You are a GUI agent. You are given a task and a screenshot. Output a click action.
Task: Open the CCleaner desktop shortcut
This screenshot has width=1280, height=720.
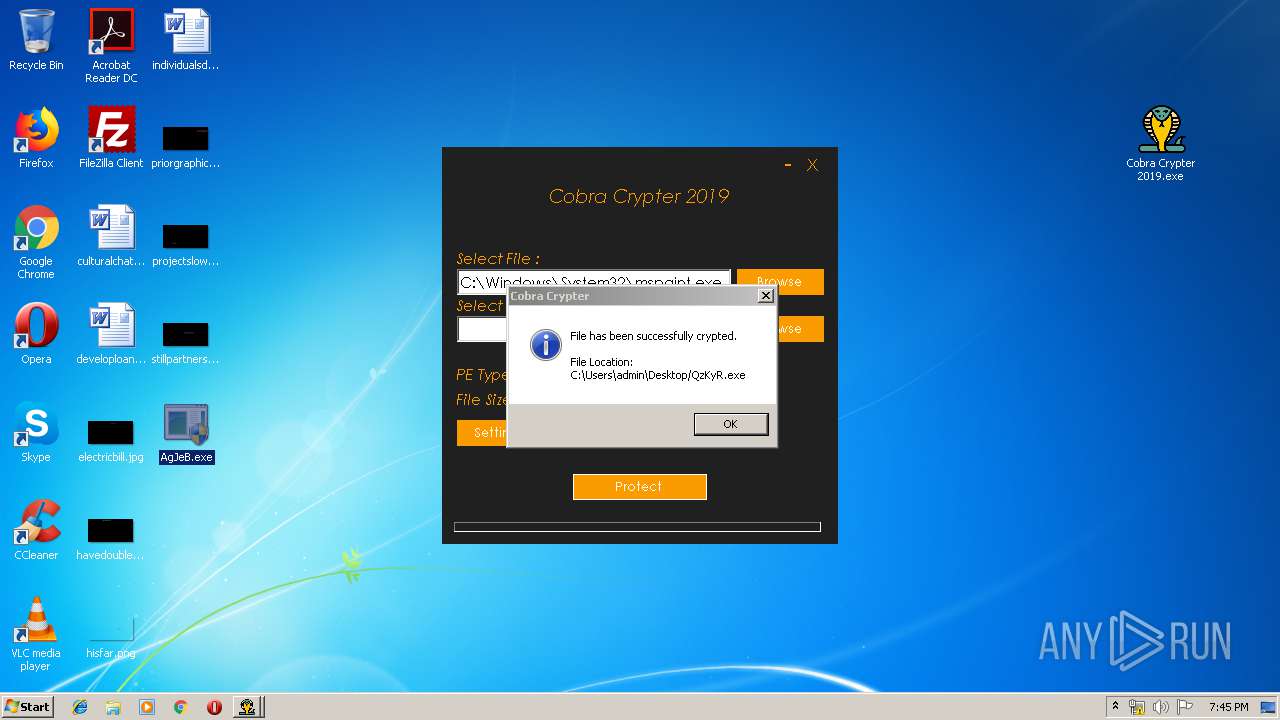point(36,530)
